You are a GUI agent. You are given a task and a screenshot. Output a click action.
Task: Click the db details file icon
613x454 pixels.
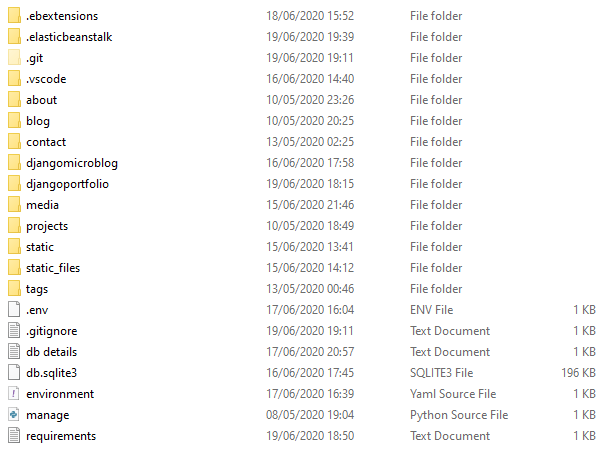13,352
